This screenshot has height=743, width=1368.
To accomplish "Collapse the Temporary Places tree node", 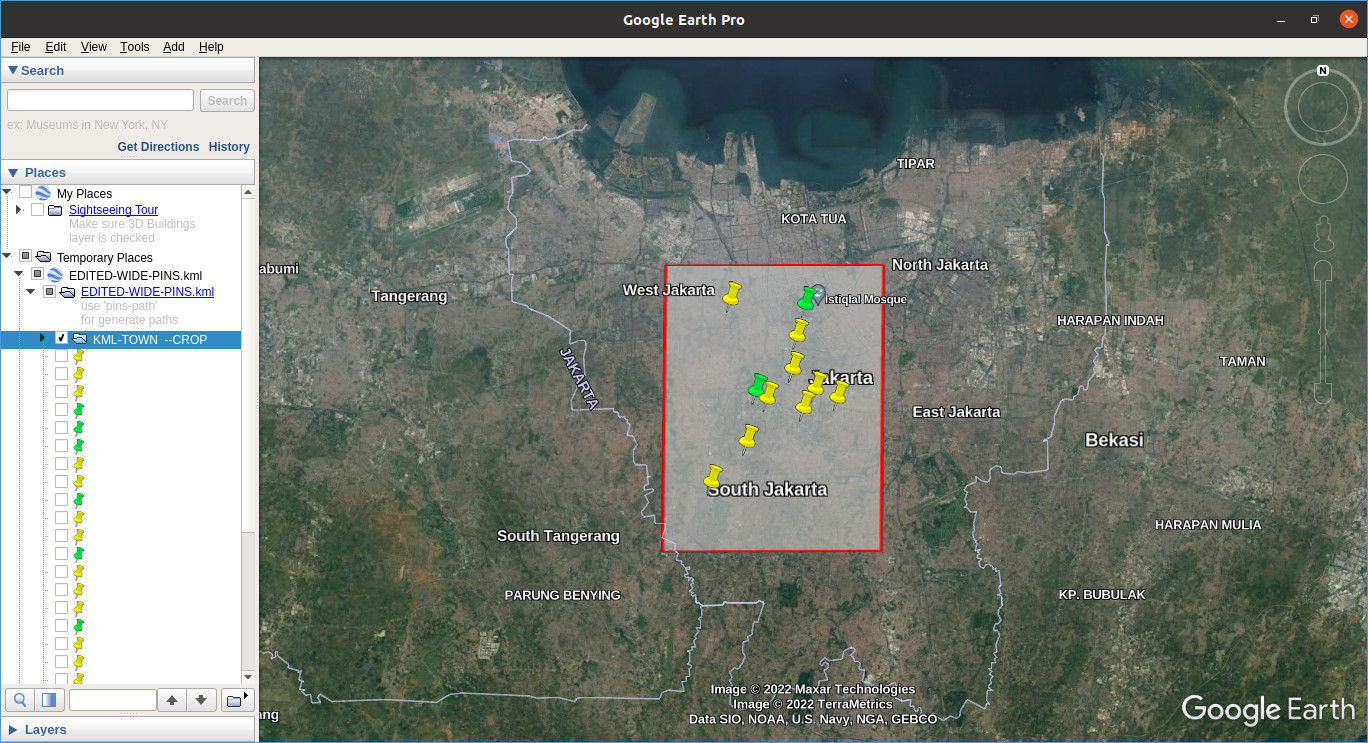I will (x=7, y=257).
